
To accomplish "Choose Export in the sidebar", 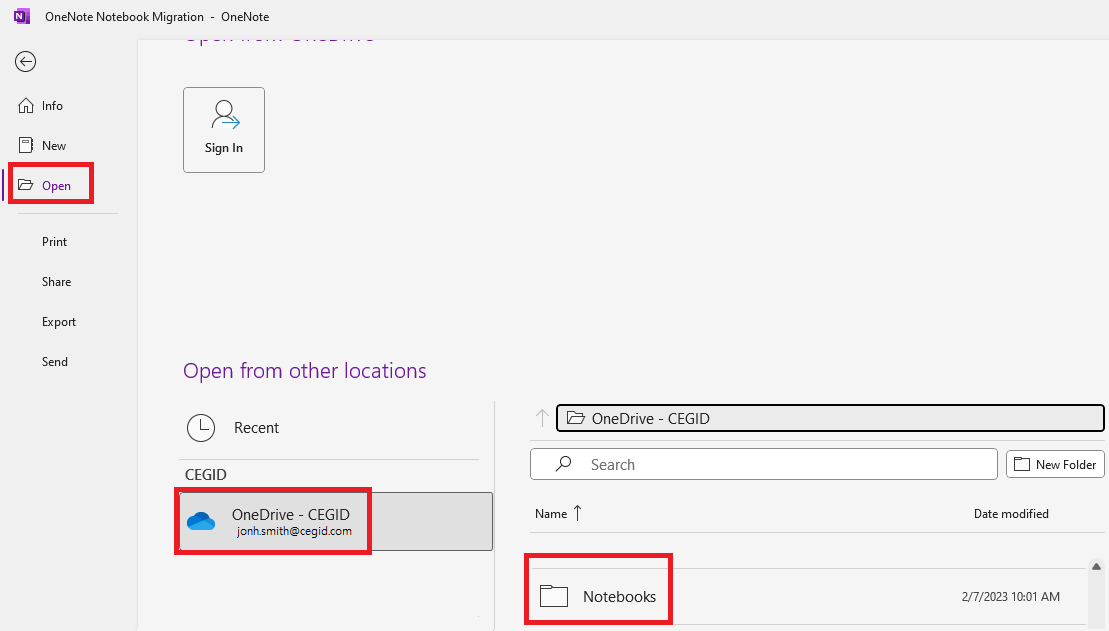I will (x=59, y=322).
